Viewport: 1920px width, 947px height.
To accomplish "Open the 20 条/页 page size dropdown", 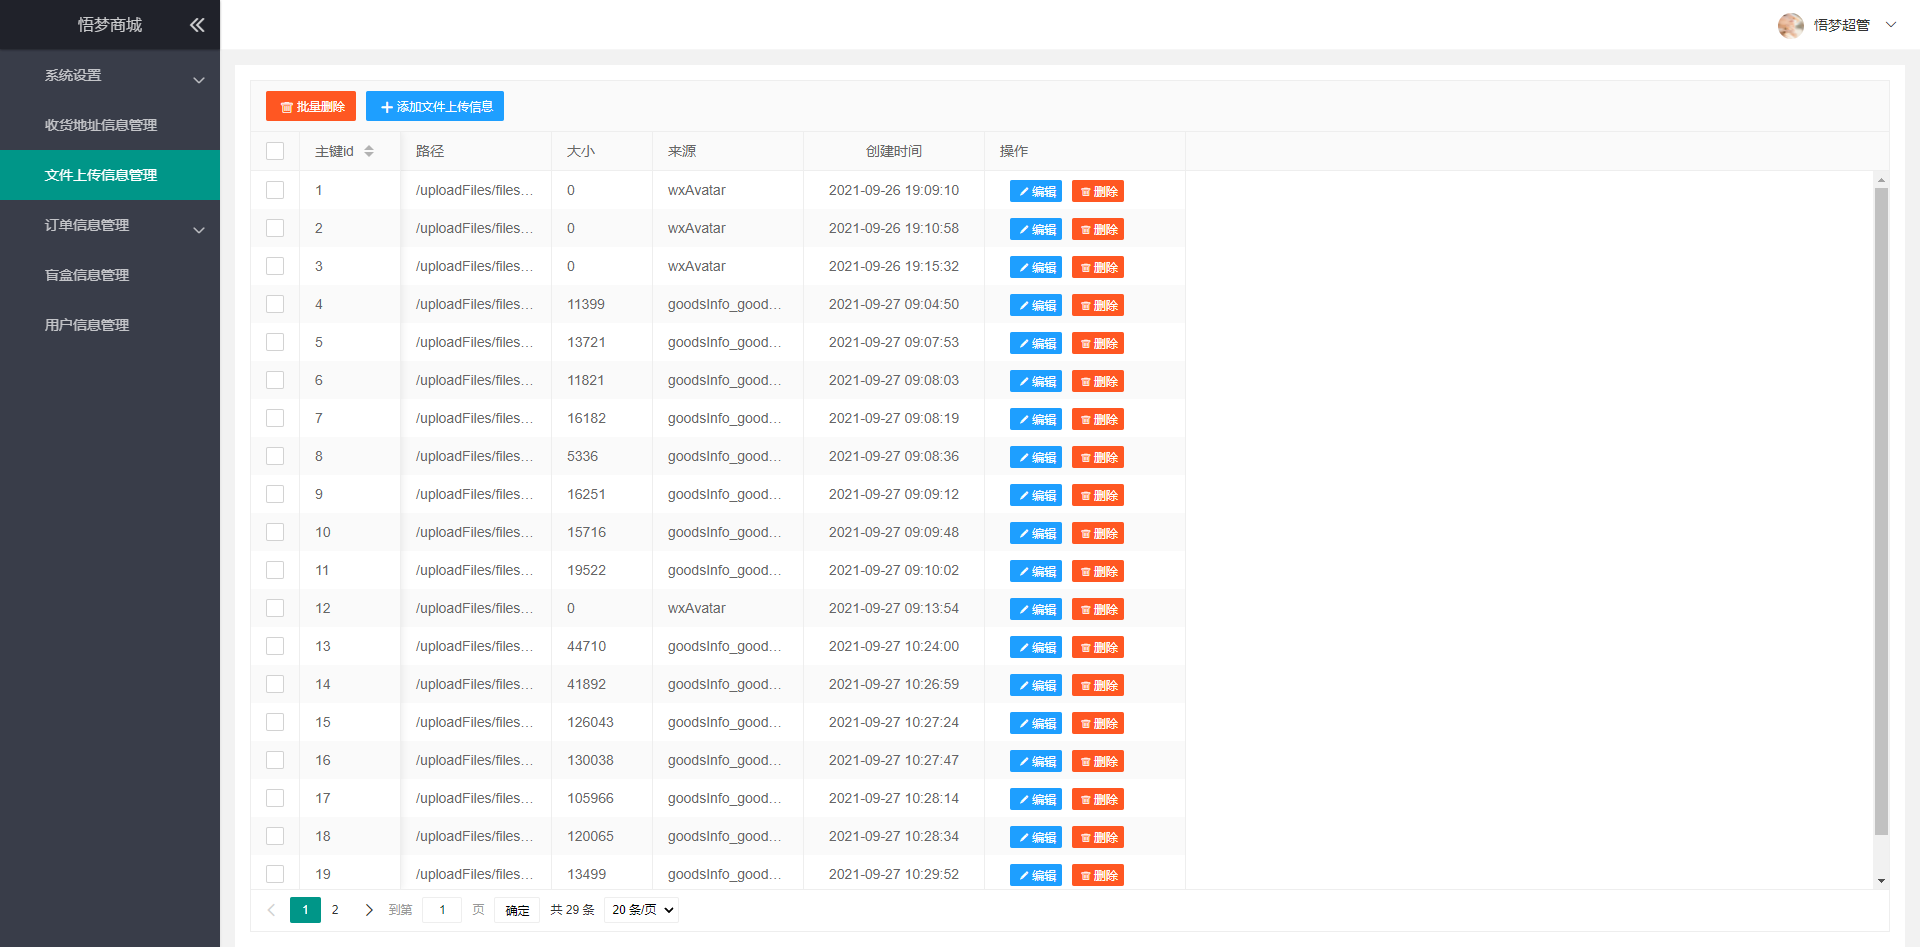I will coord(642,910).
